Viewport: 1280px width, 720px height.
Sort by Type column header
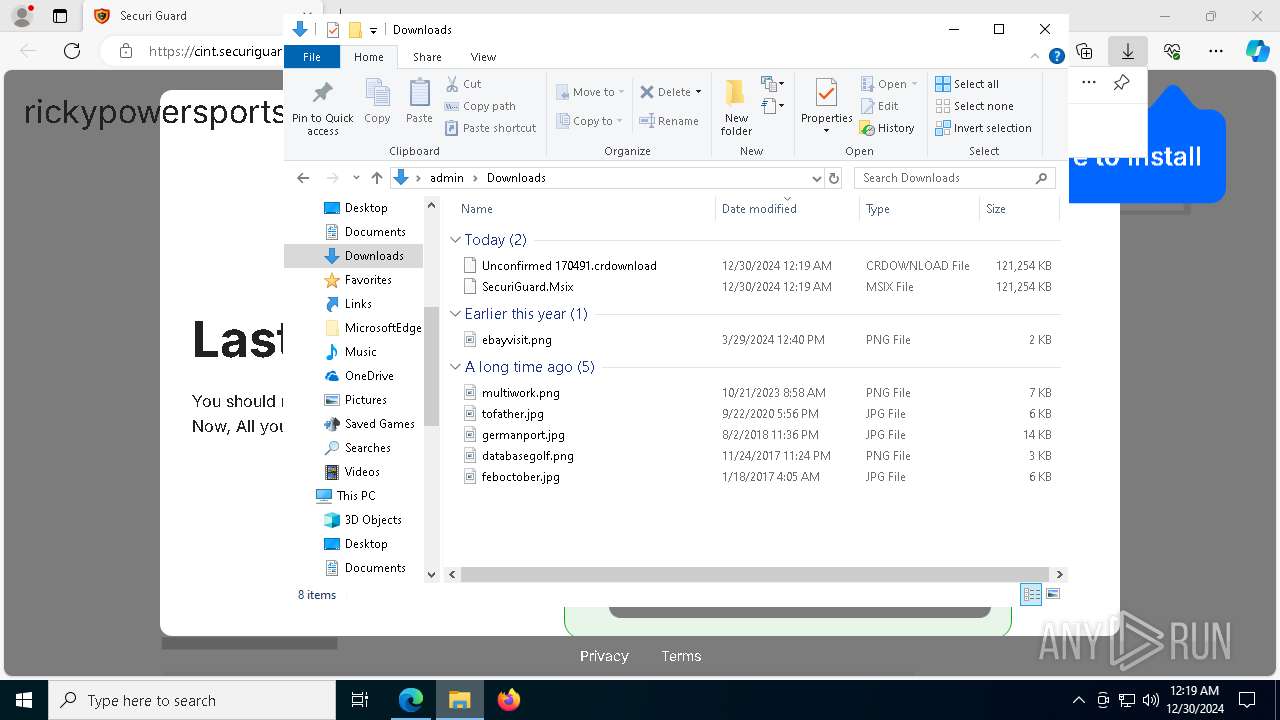pyautogui.click(x=919, y=209)
